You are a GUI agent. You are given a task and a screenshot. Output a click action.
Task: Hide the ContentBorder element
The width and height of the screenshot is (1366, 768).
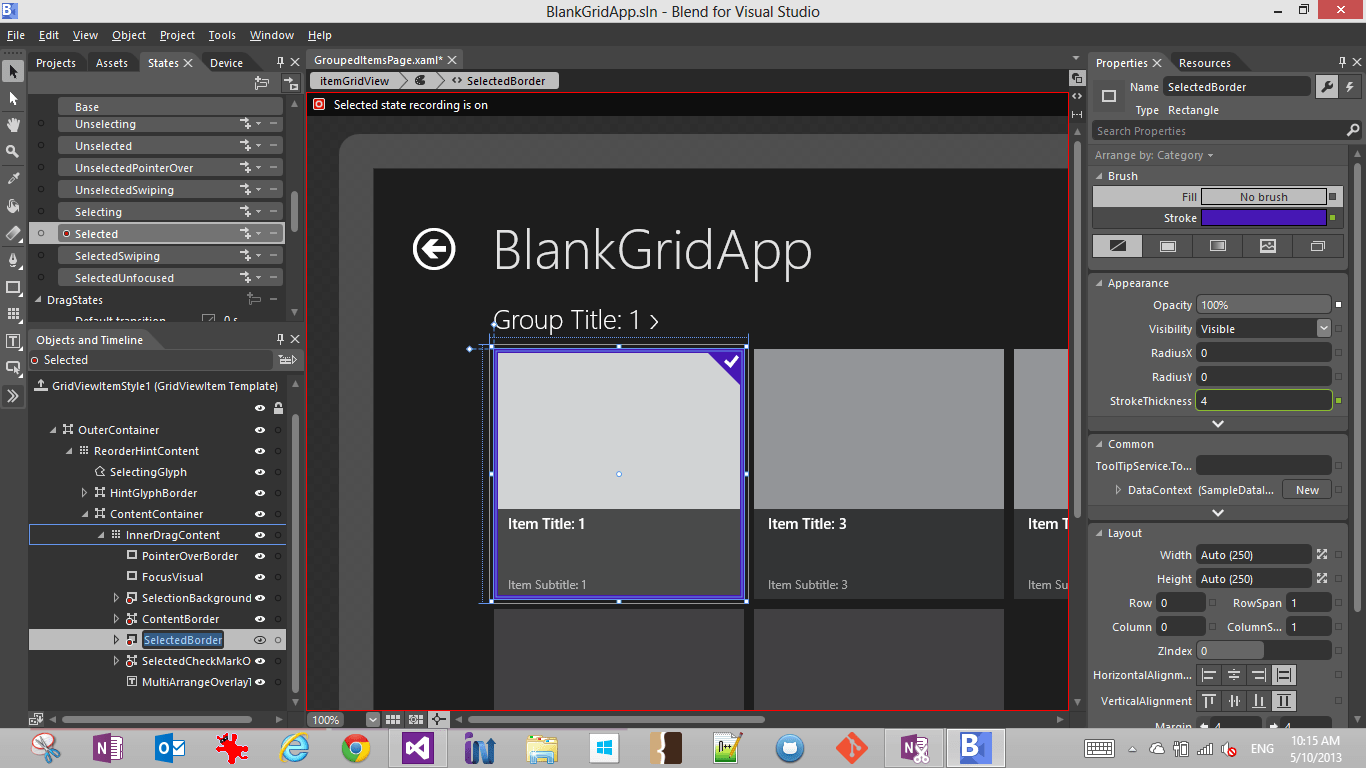[x=260, y=619]
